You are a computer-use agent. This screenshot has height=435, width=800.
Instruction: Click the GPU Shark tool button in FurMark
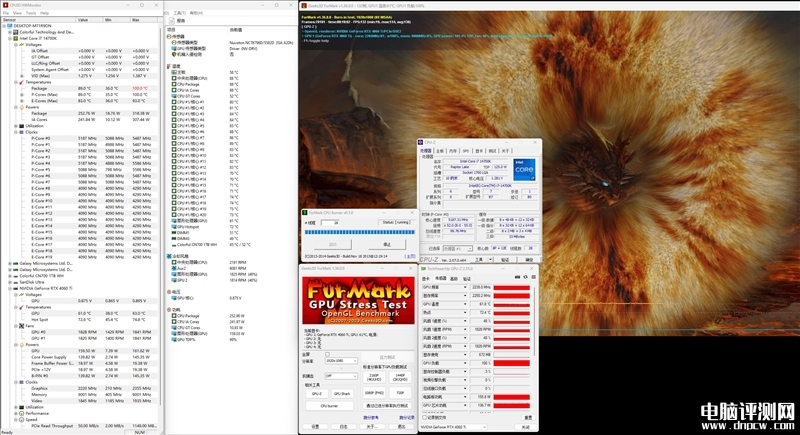tap(342, 394)
